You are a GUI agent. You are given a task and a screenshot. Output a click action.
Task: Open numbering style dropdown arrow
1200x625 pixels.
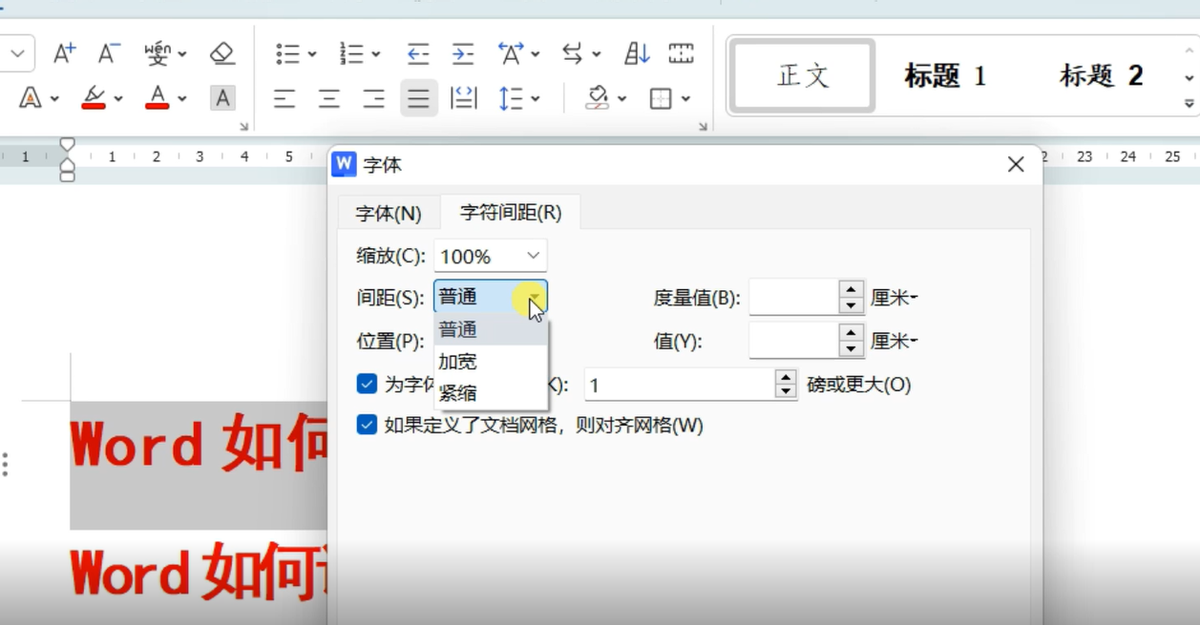[376, 55]
